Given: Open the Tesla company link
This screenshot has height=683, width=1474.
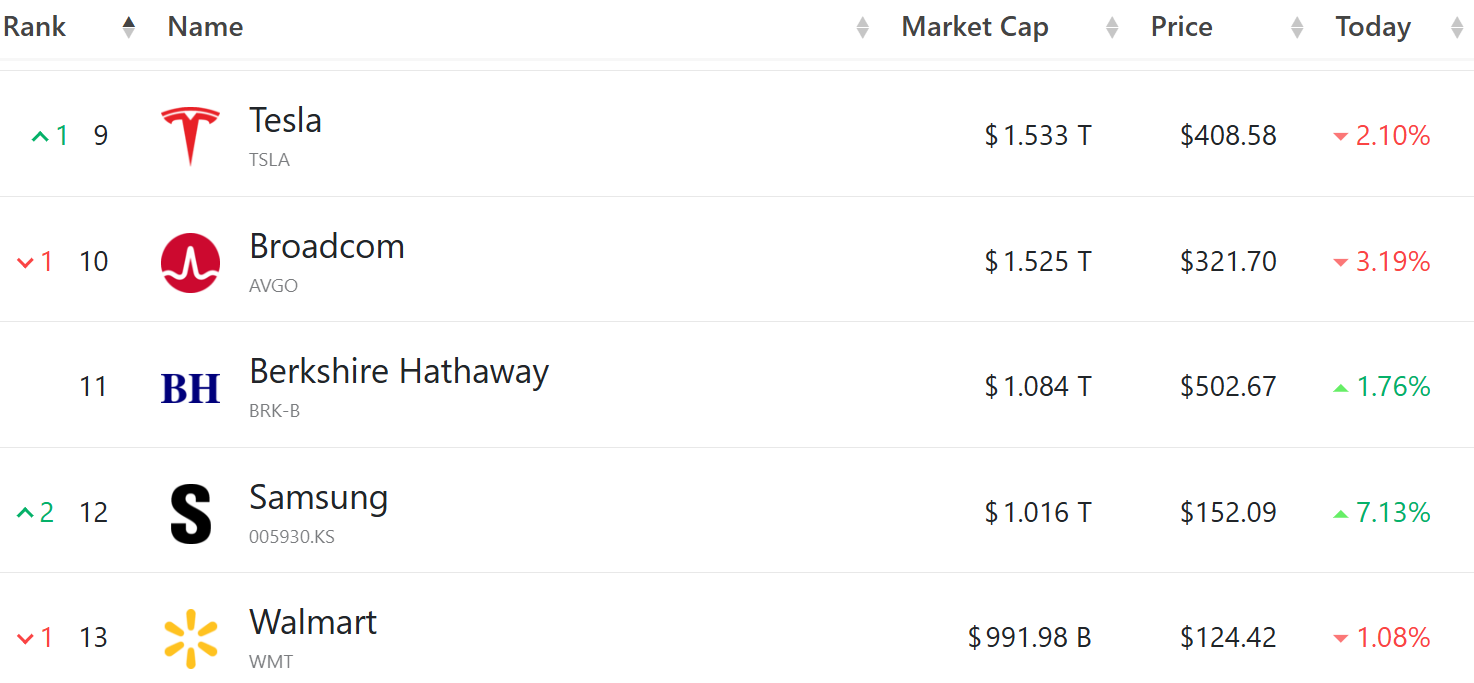Looking at the screenshot, I should [x=285, y=121].
